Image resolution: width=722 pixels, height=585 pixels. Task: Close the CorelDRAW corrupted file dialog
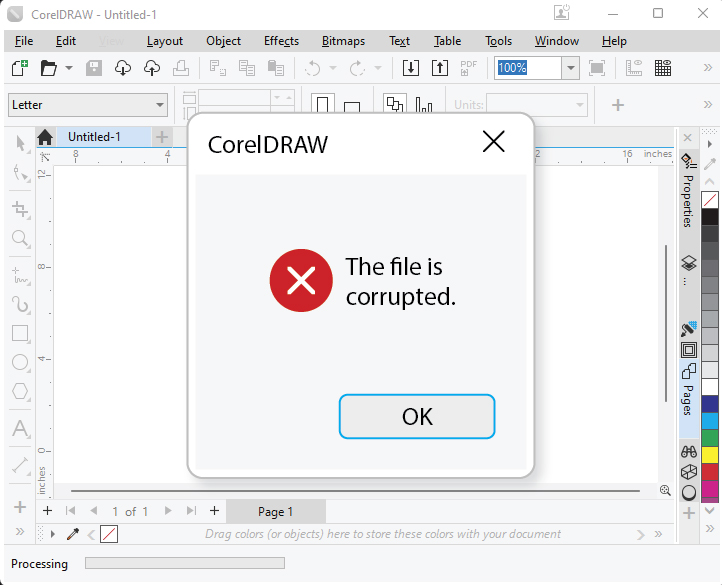click(x=494, y=141)
